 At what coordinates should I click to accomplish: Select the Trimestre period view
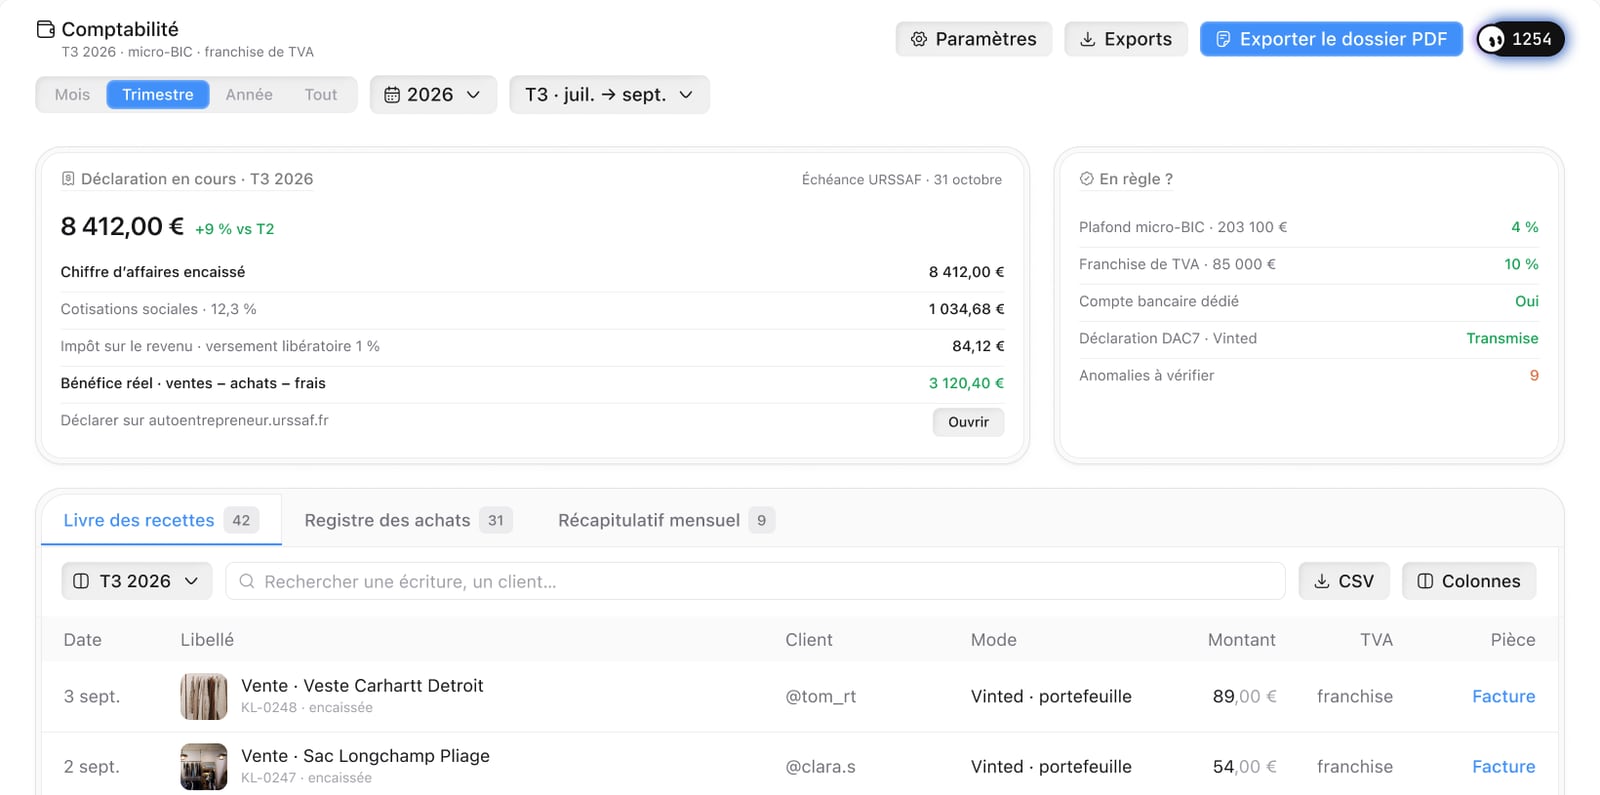point(158,95)
